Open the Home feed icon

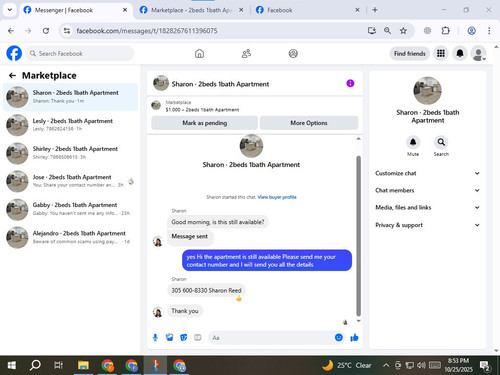(199, 53)
